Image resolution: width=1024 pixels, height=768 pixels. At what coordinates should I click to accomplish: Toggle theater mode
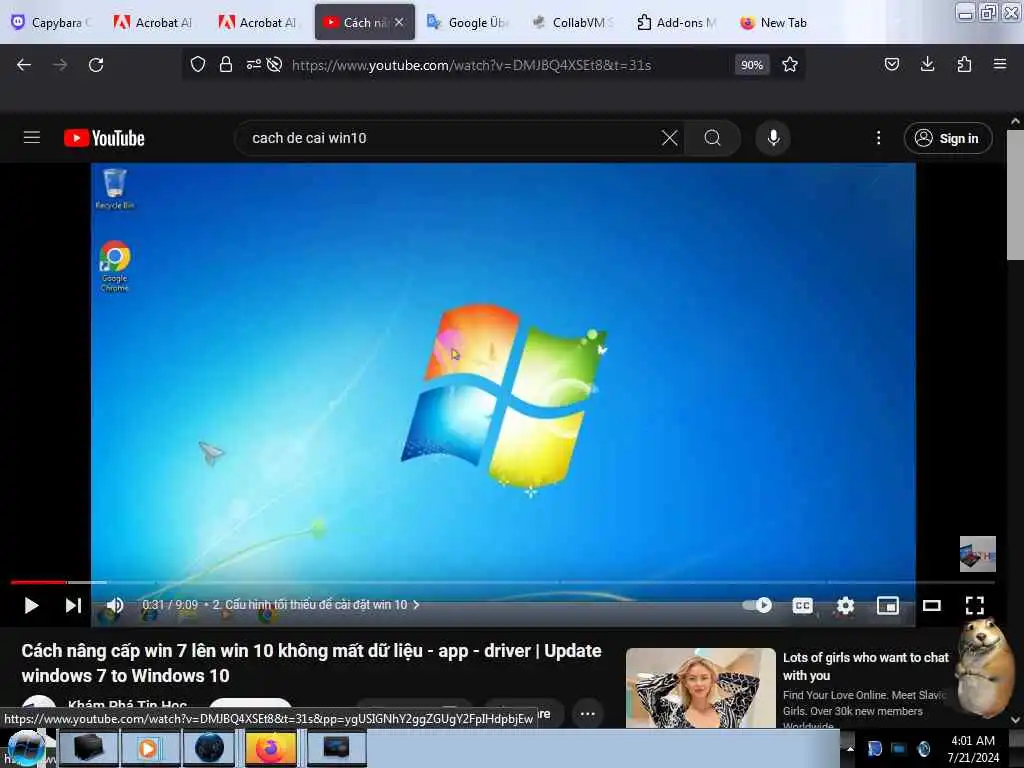[x=932, y=605]
